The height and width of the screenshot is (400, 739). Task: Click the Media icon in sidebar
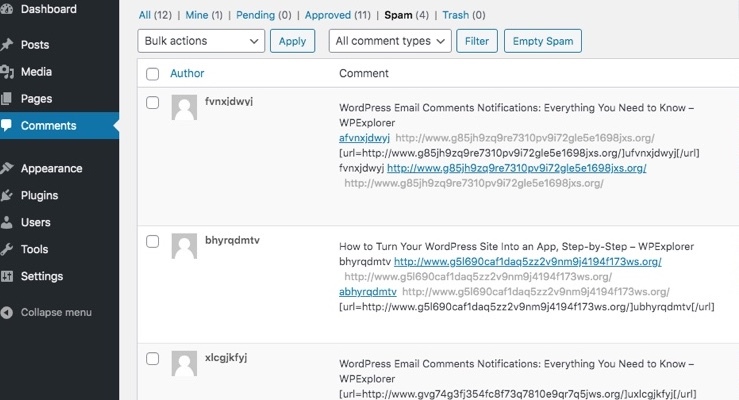click(x=7, y=72)
